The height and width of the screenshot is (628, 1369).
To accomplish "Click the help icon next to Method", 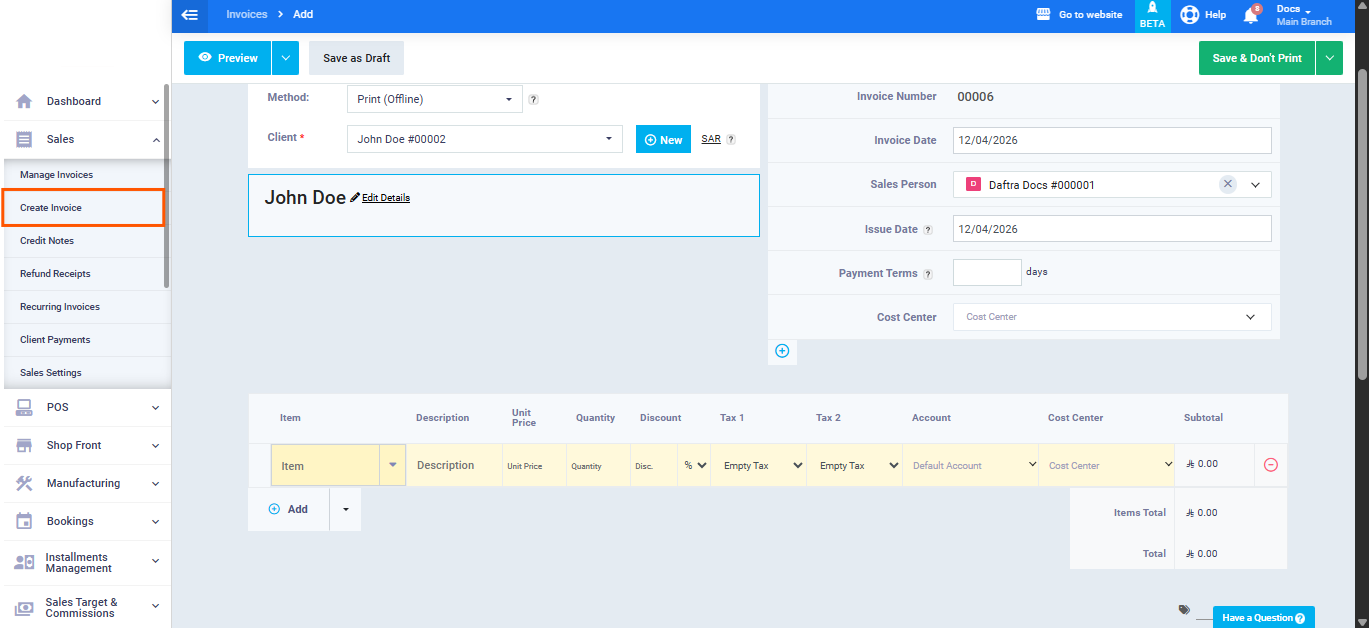I will point(534,99).
